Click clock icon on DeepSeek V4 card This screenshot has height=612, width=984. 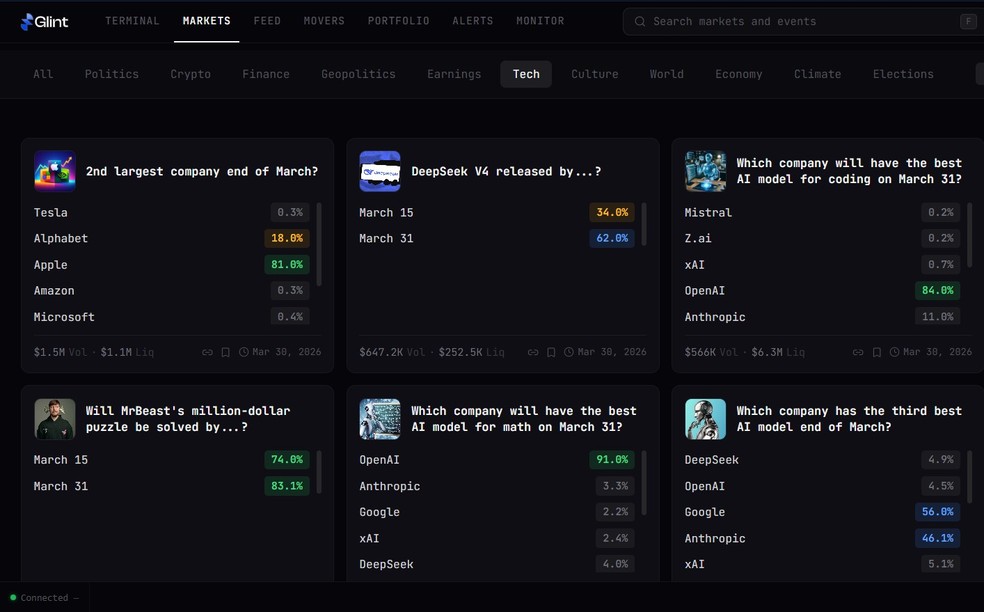tap(569, 352)
